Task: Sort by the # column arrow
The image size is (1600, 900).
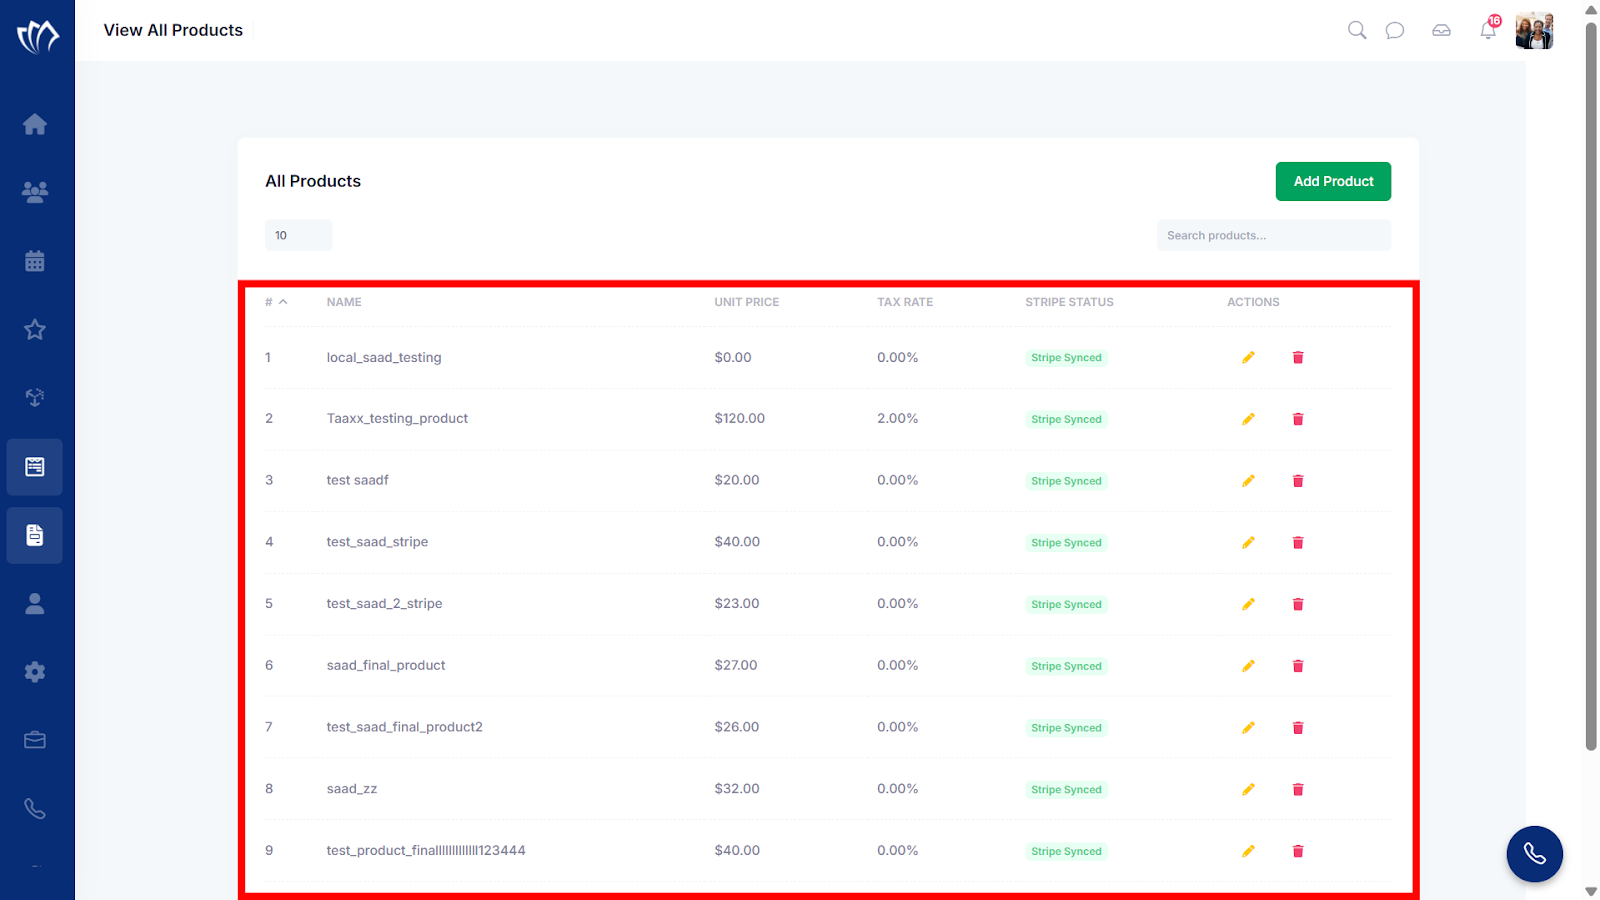Action: click(283, 302)
